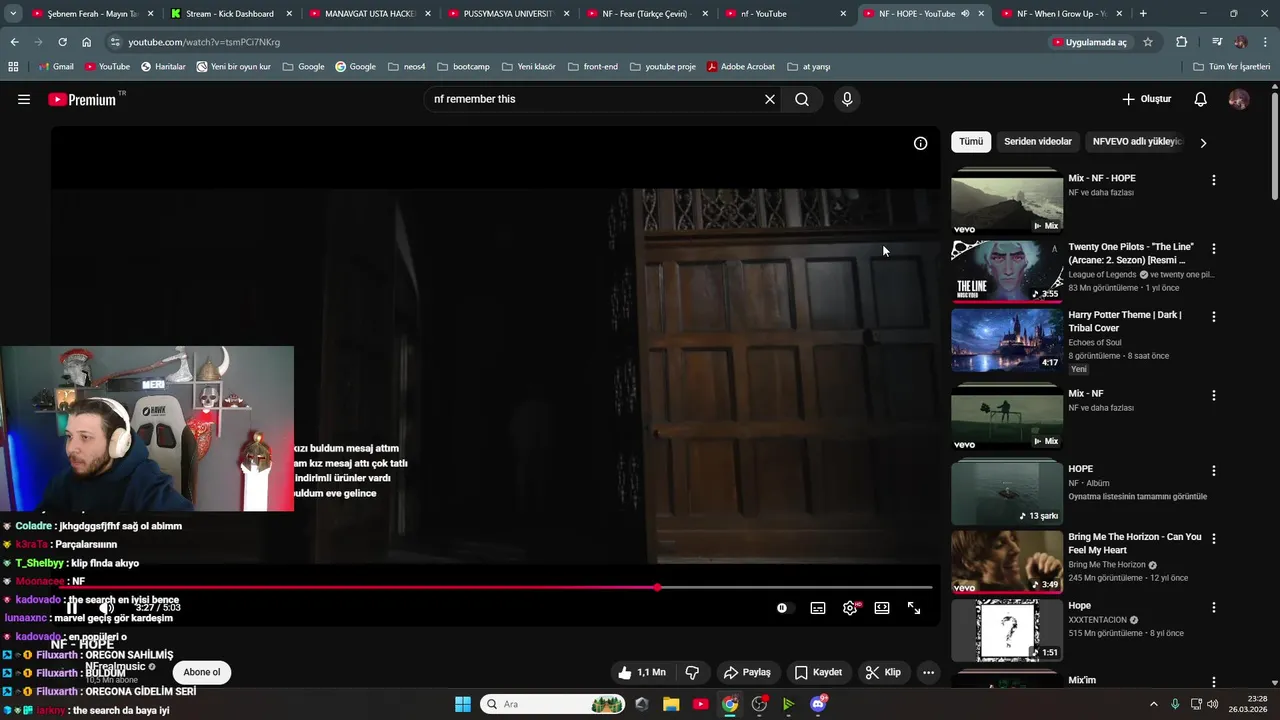1280x720 pixels.
Task: Subscribe using Abone ol button
Action: click(201, 672)
